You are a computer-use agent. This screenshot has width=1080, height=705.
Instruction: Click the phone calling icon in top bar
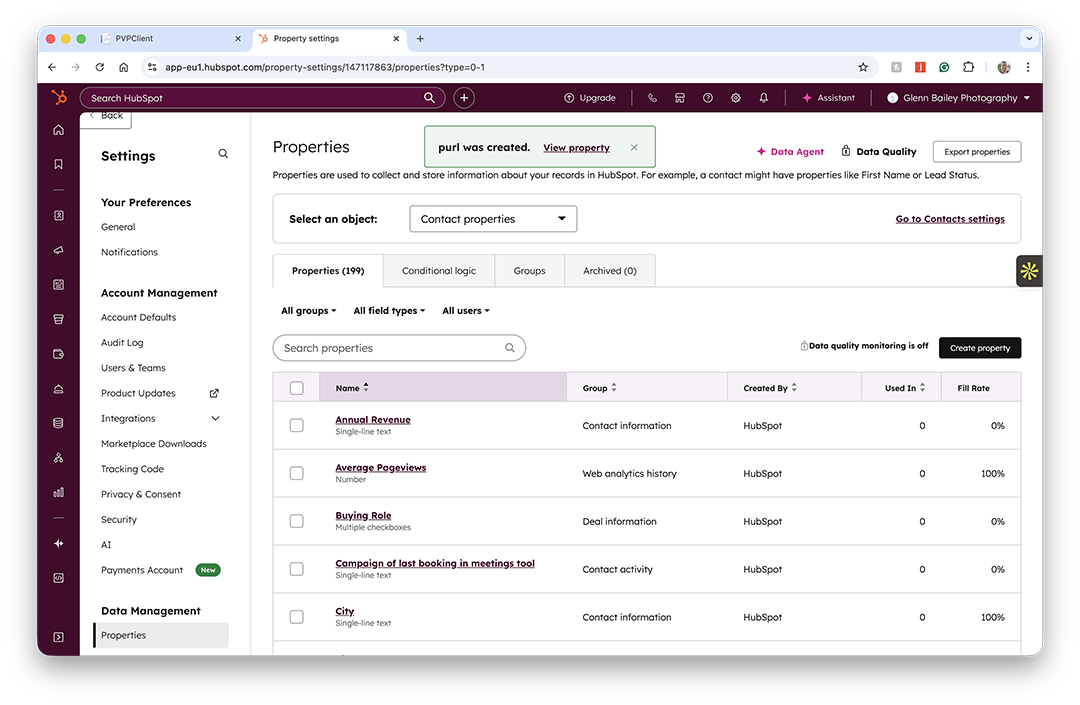[652, 98]
